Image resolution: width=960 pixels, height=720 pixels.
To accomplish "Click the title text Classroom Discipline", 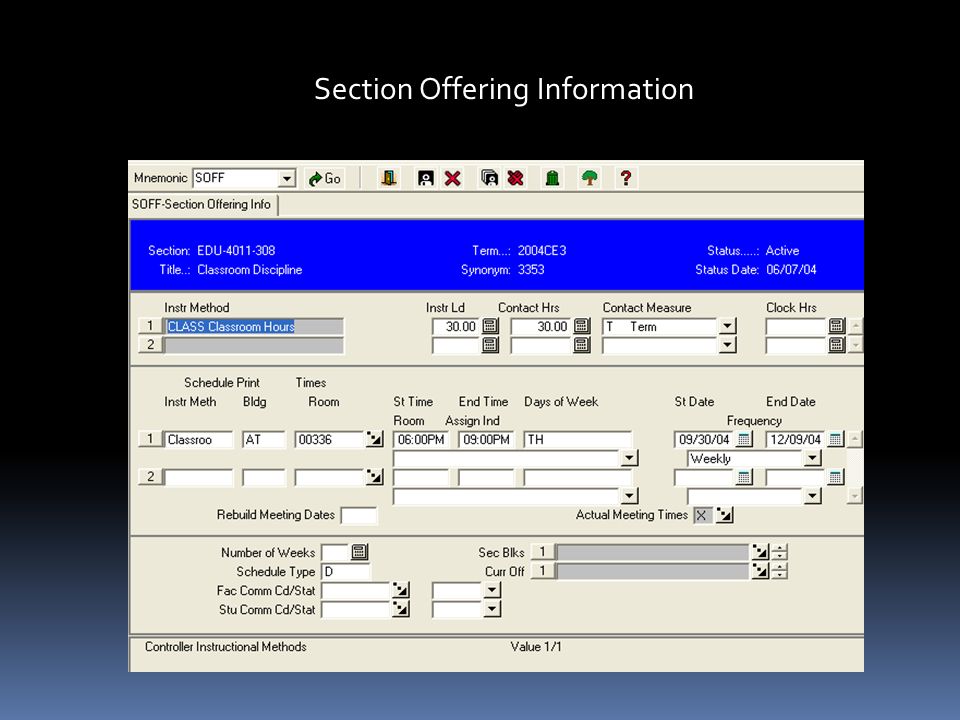I will coord(250,269).
